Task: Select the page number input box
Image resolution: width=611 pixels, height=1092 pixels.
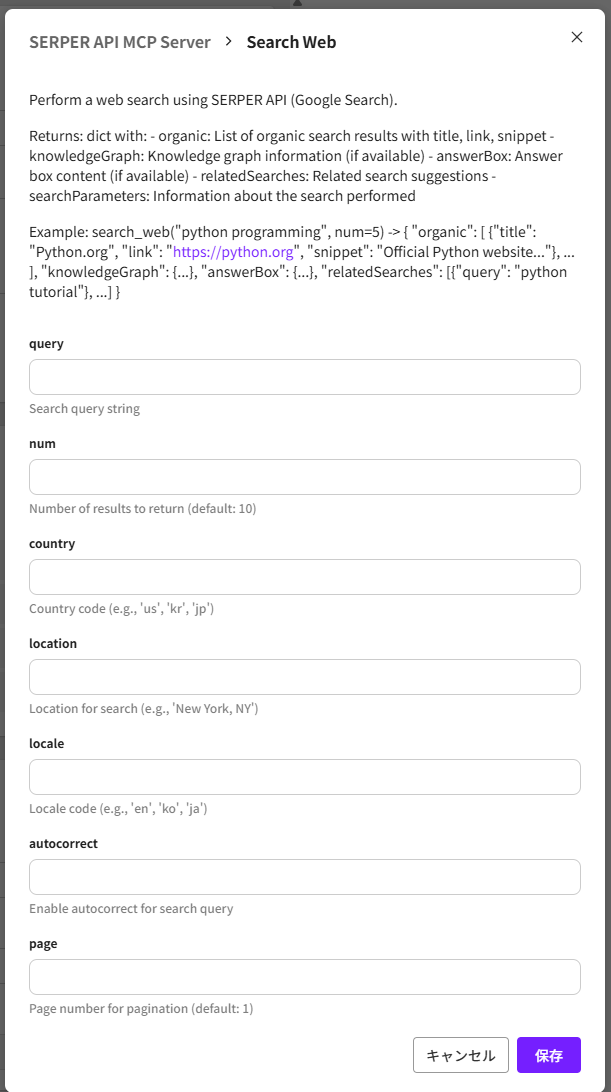Action: [305, 977]
